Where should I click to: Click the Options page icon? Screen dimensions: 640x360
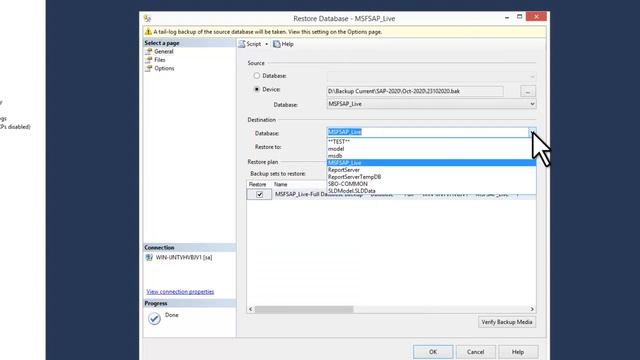149,69
